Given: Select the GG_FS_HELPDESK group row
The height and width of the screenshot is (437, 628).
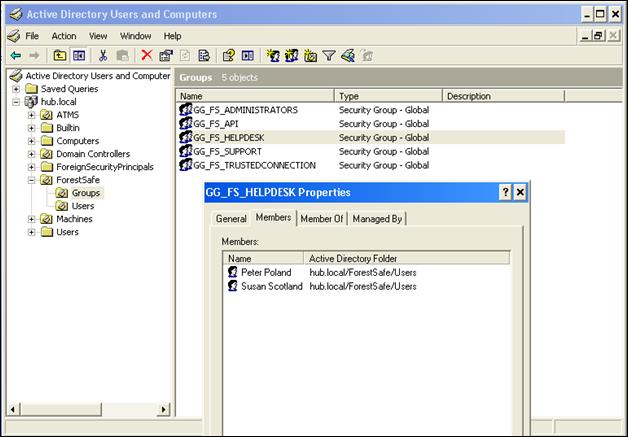Looking at the screenshot, I should pos(370,137).
